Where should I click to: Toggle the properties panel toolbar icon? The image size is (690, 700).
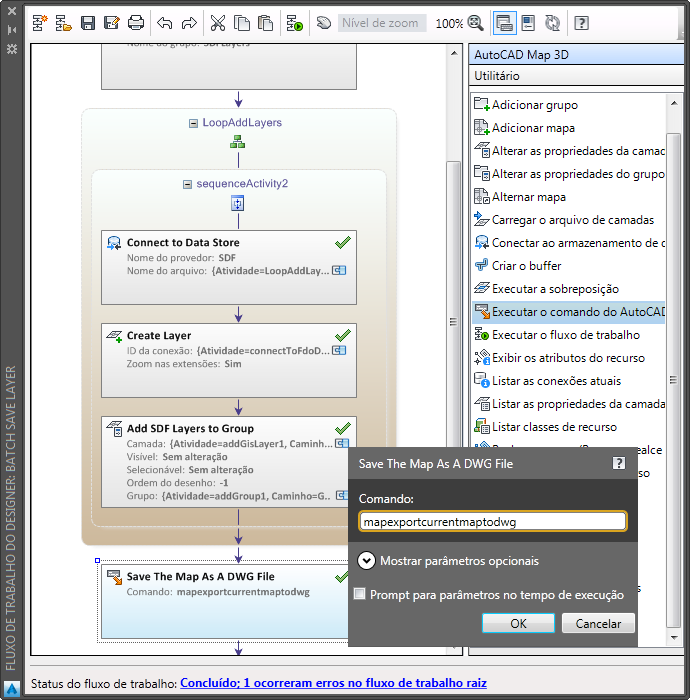click(528, 23)
